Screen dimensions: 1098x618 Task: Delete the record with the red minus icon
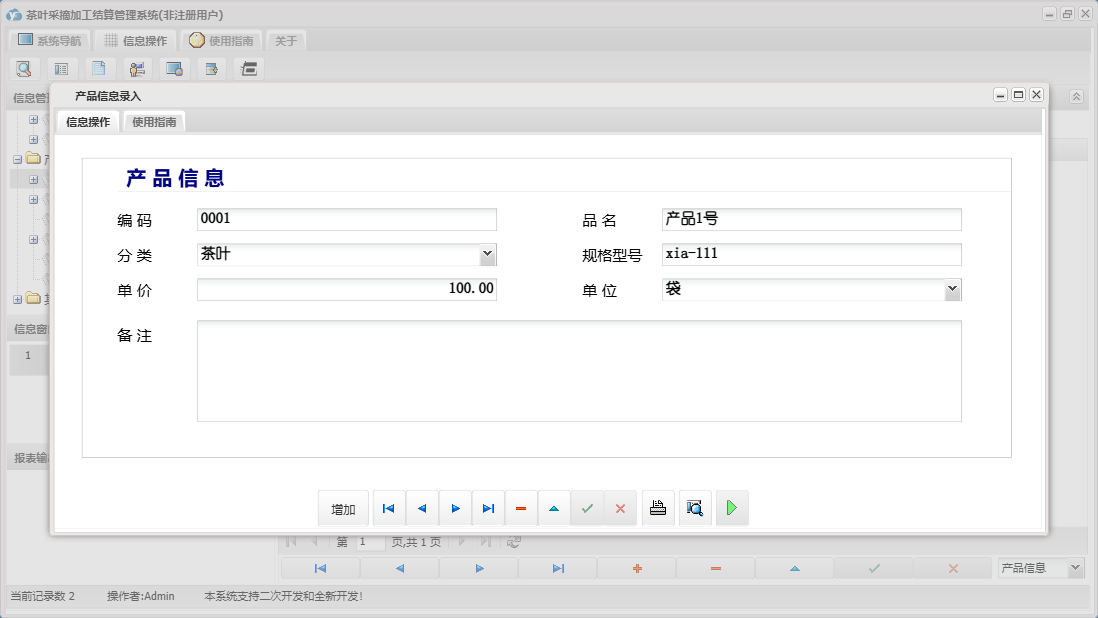[520, 508]
